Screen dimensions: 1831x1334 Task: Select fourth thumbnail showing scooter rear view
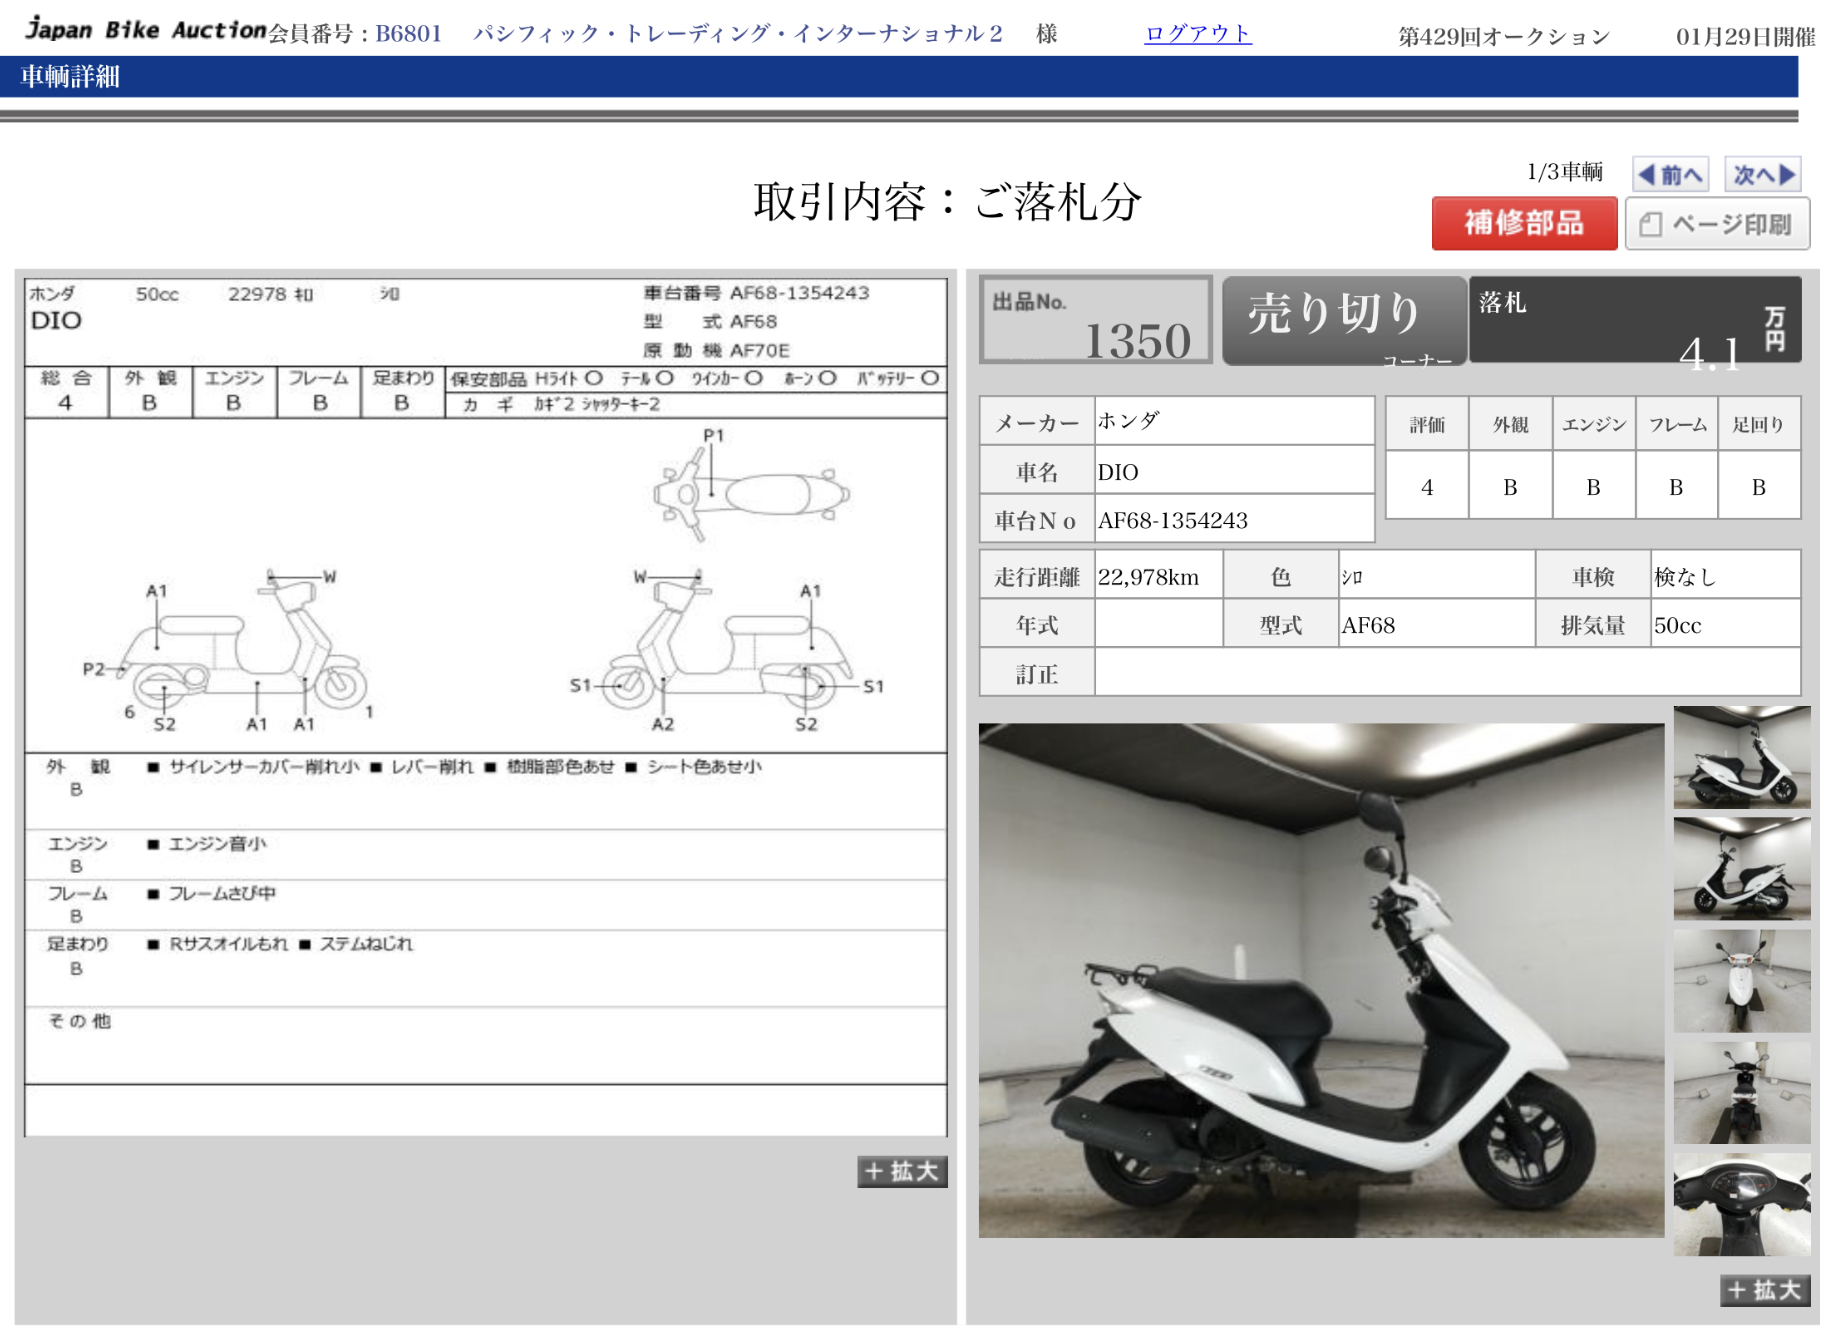[x=1742, y=1093]
